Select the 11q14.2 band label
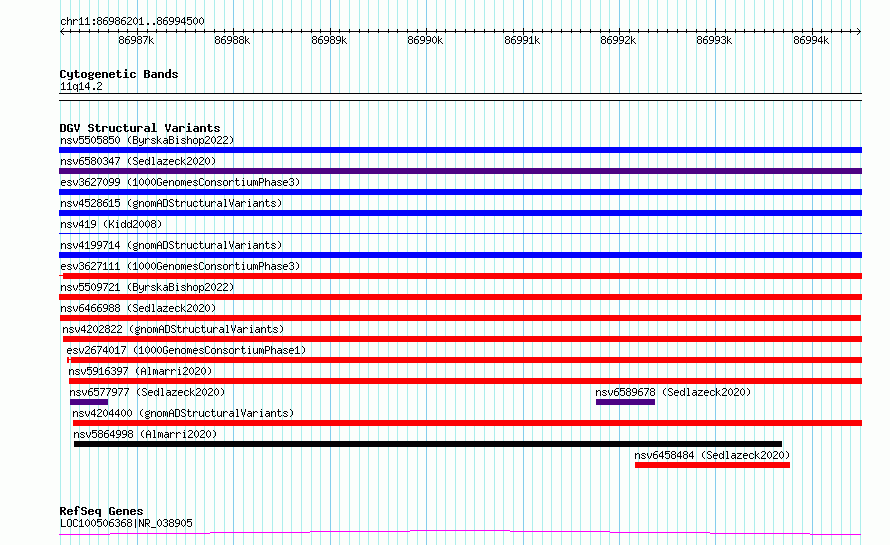This screenshot has height=545, width=890. pos(81,86)
